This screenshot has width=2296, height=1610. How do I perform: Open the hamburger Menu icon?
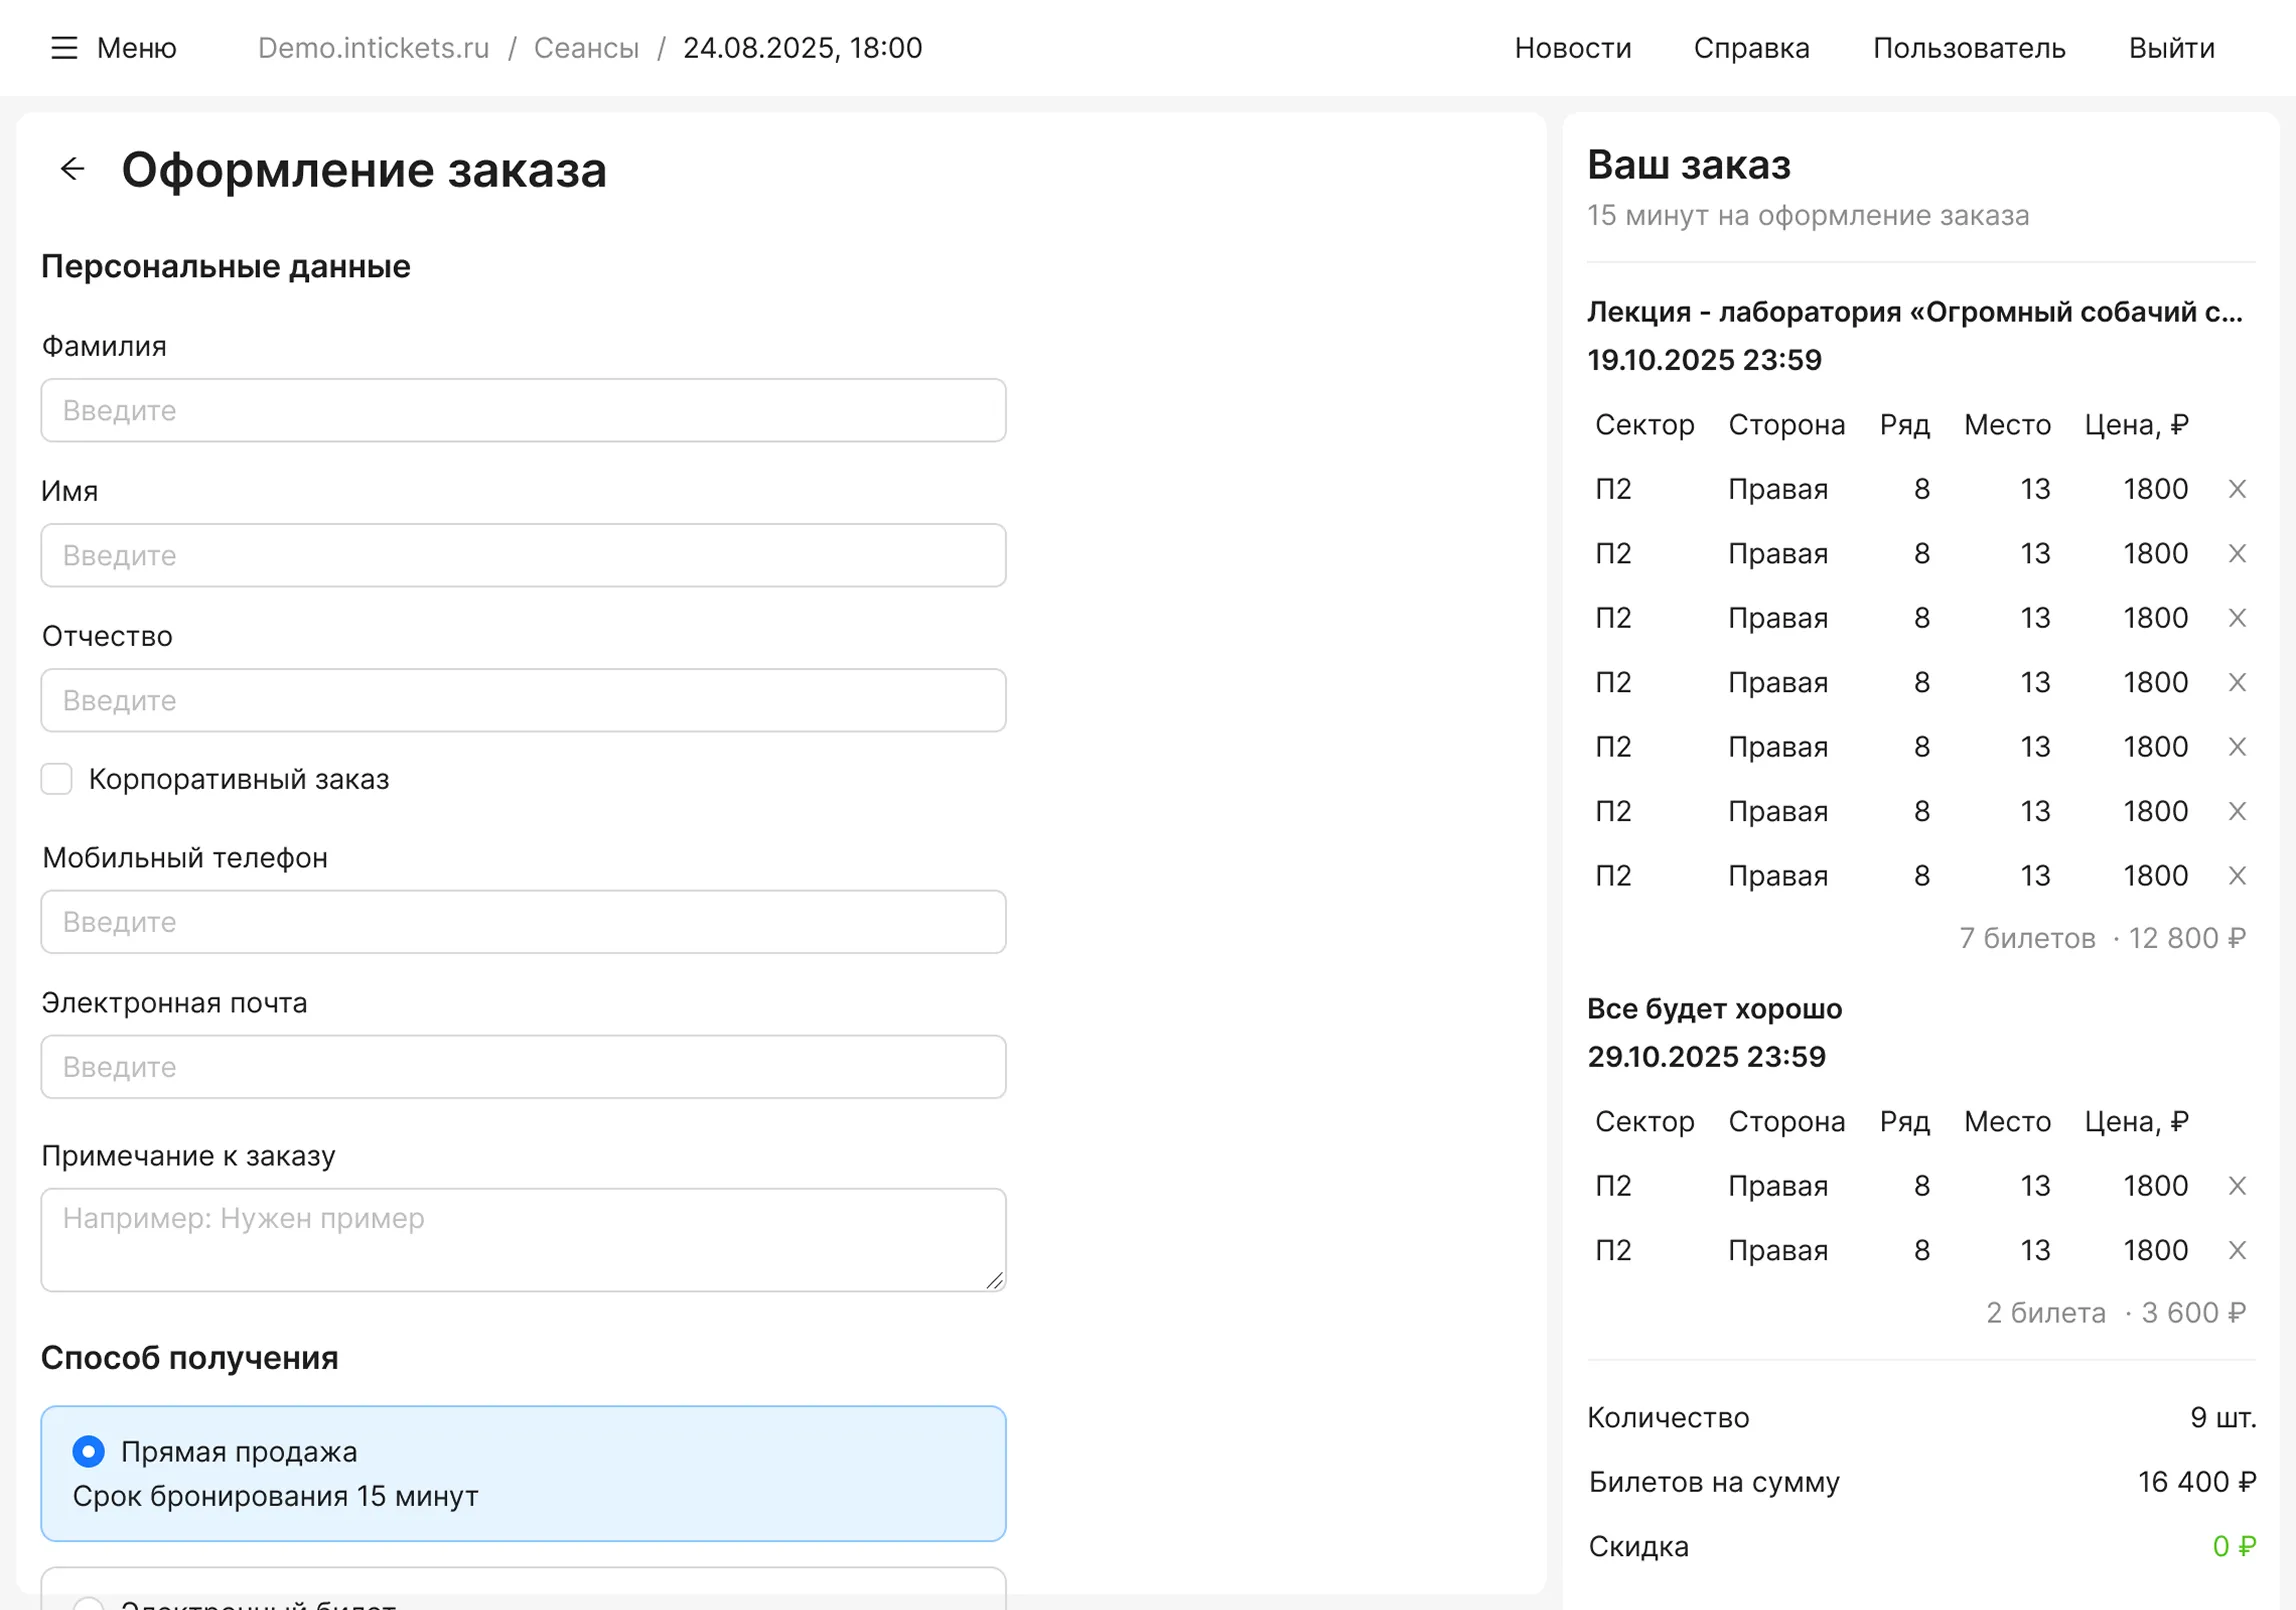(64, 48)
